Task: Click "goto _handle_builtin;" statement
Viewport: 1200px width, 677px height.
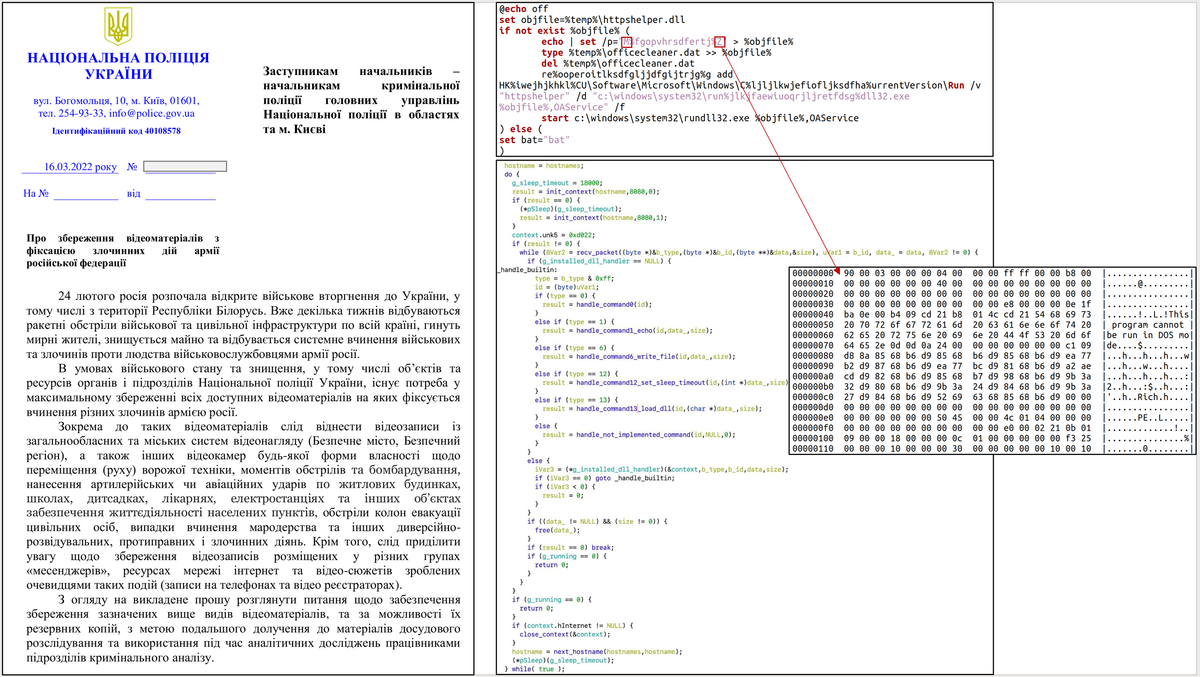Action: click(635, 478)
